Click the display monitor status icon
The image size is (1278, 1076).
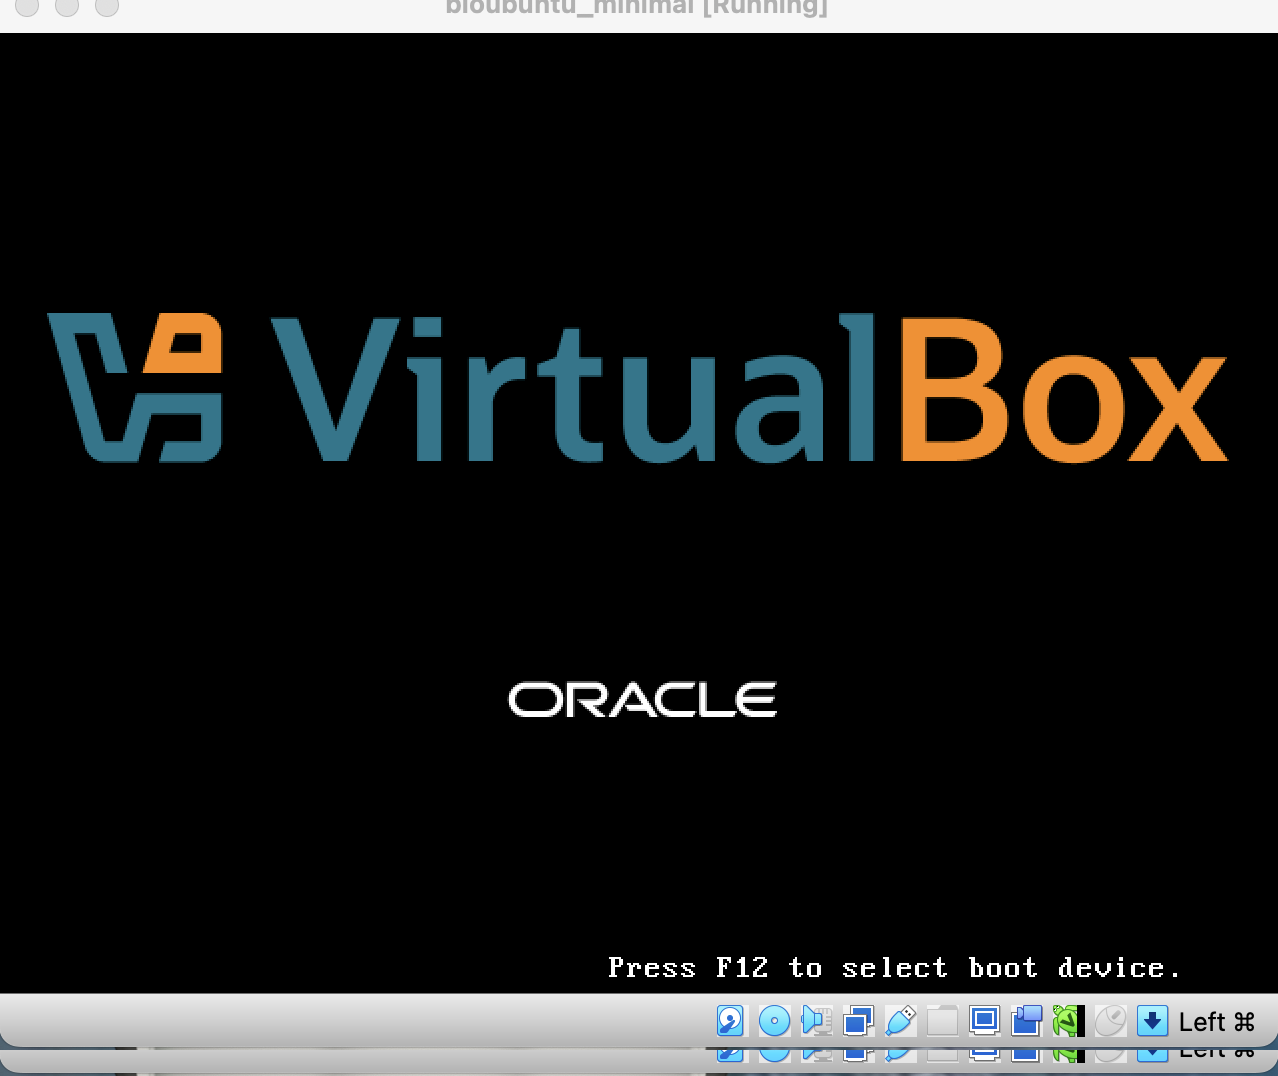984,1021
